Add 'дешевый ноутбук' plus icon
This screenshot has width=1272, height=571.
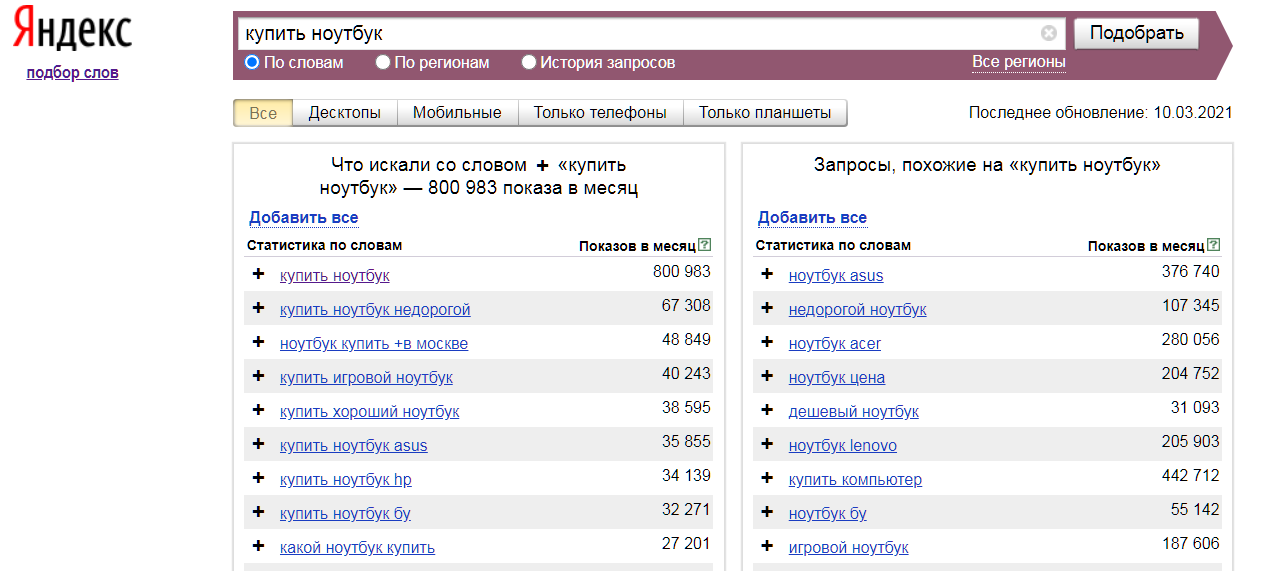(x=767, y=410)
